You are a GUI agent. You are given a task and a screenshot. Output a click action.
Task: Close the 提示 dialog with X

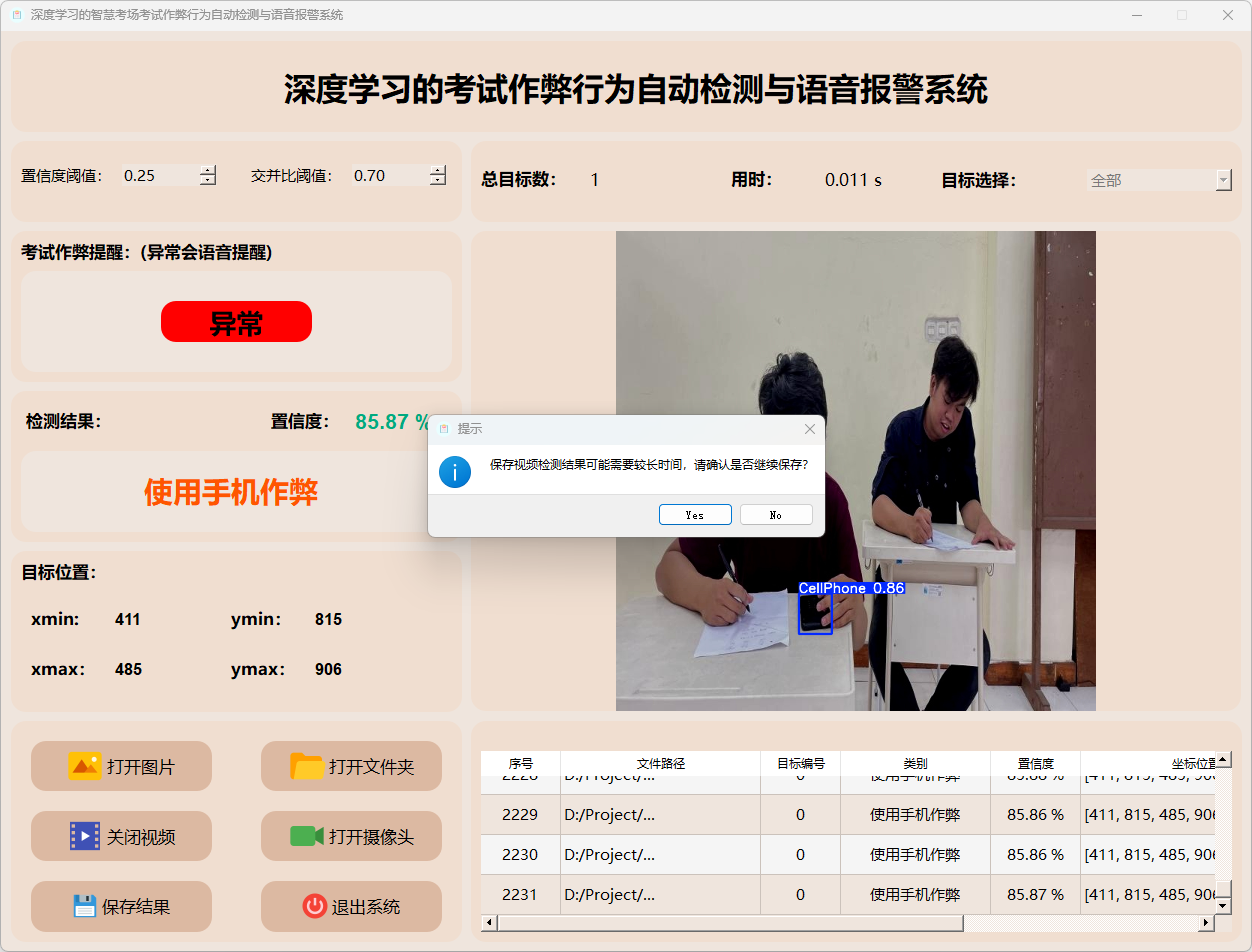coord(810,429)
